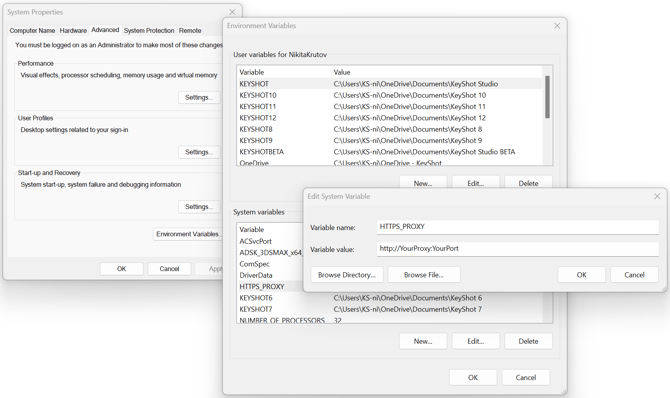670x398 pixels.
Task: Select KEYSHOT12 in user variables
Action: click(x=390, y=118)
